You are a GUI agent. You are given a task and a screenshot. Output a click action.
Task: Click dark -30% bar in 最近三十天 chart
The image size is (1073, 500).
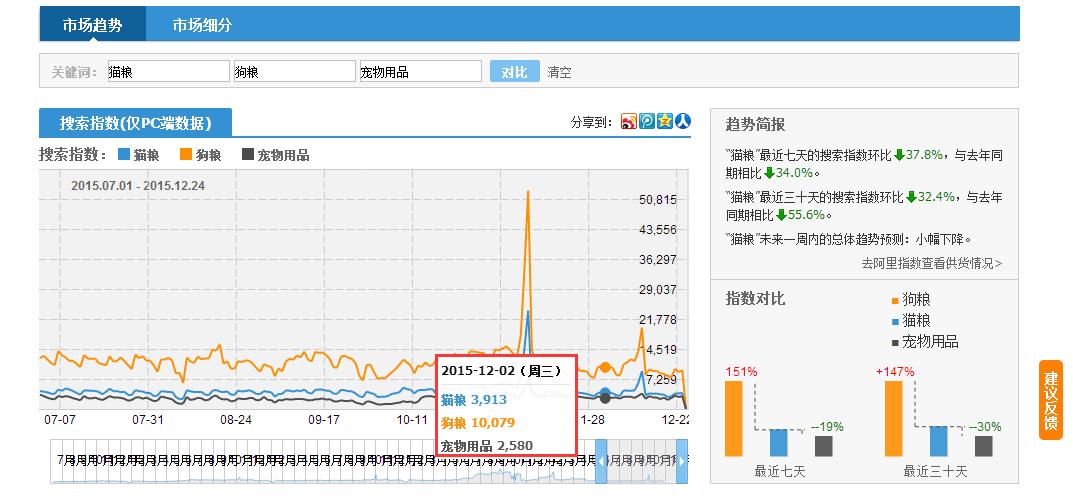[x=983, y=446]
